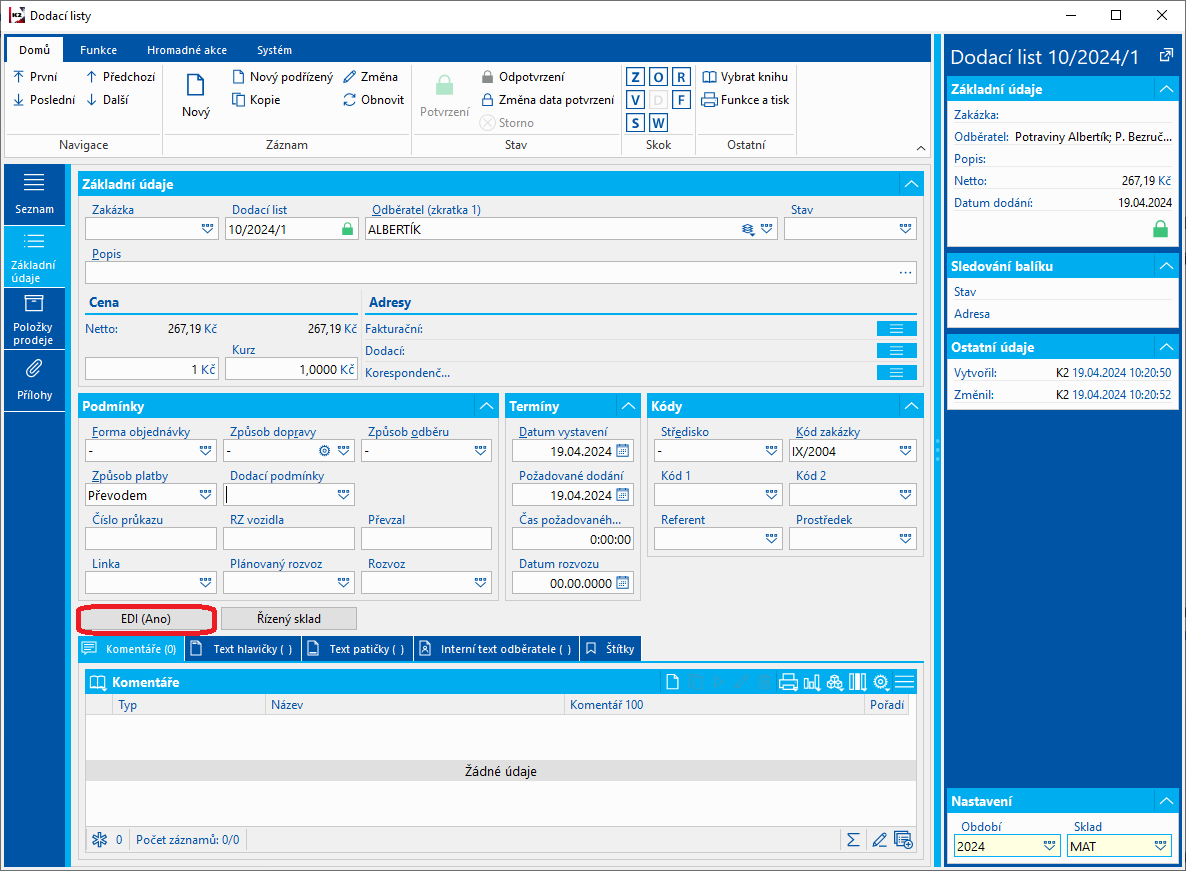Open comments grid settings gear
The width and height of the screenshot is (1186, 871).
[x=880, y=682]
